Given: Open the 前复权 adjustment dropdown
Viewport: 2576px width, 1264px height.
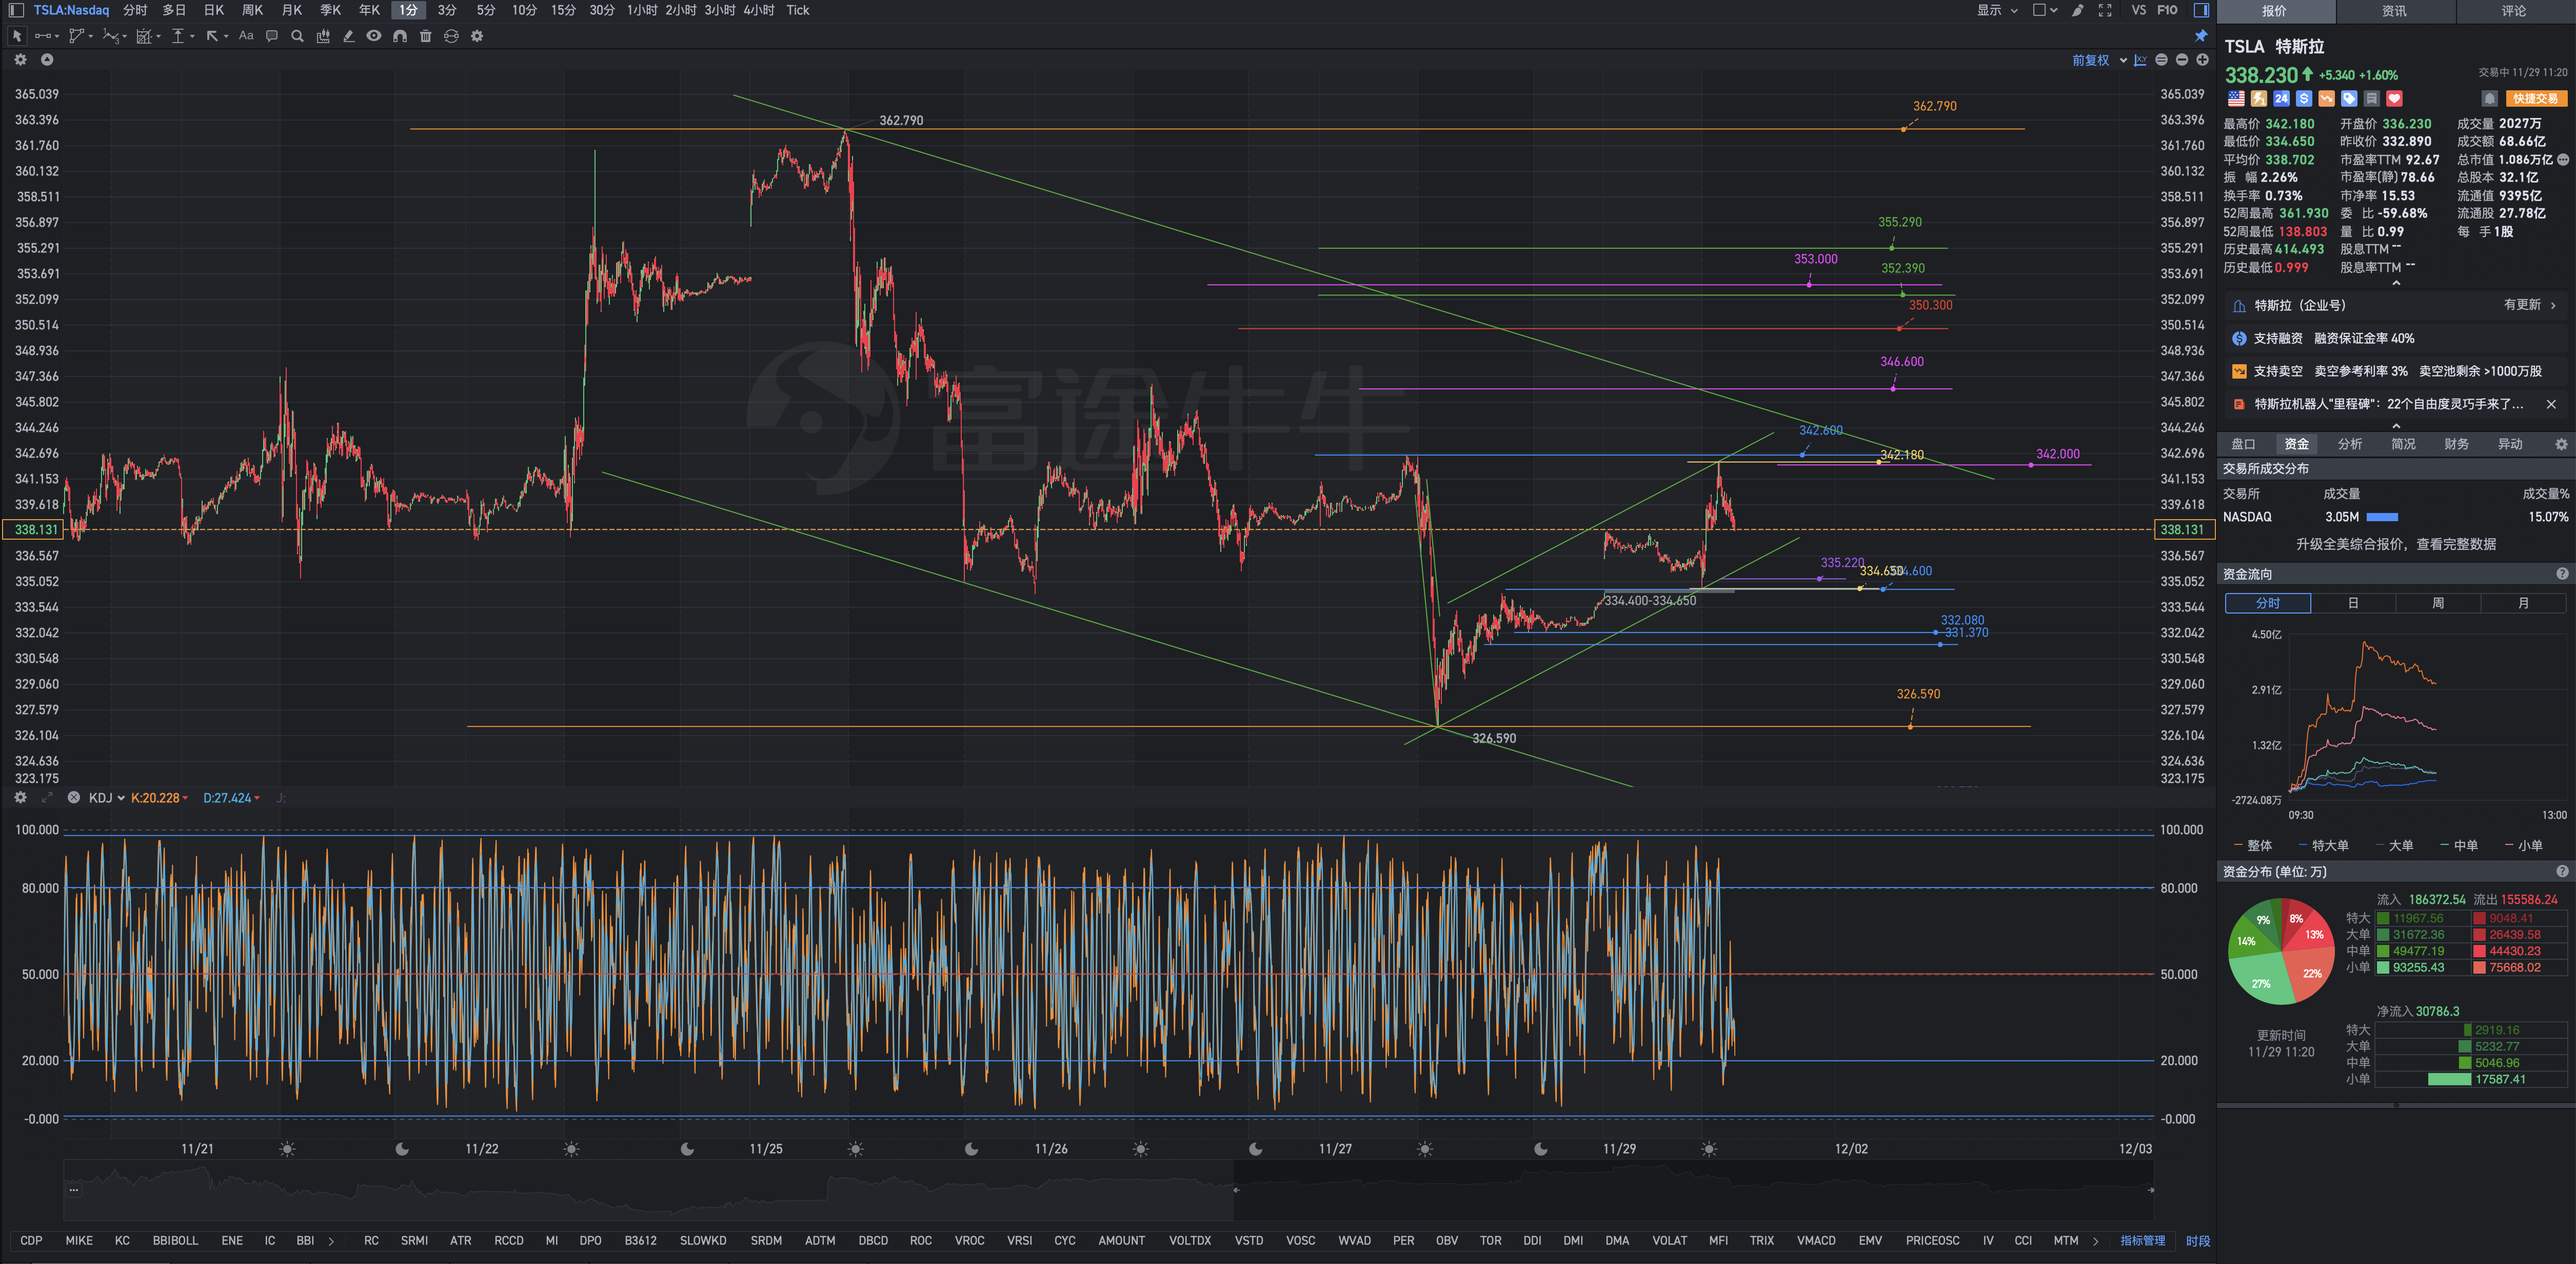Looking at the screenshot, I should 2099,60.
